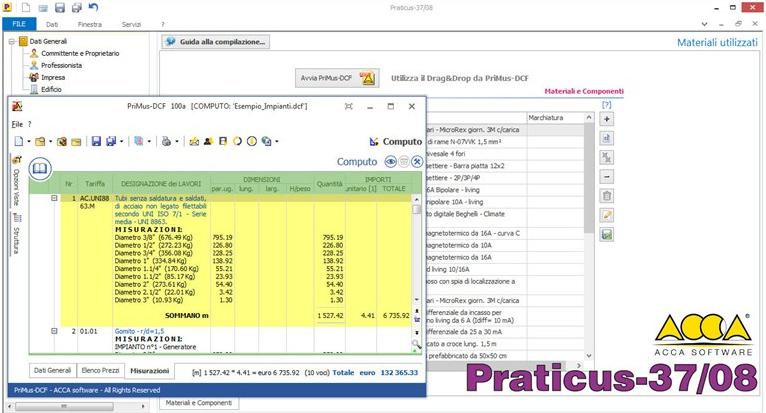Click the eye view icon next to Computo
This screenshot has height=413, width=766.
(390, 161)
